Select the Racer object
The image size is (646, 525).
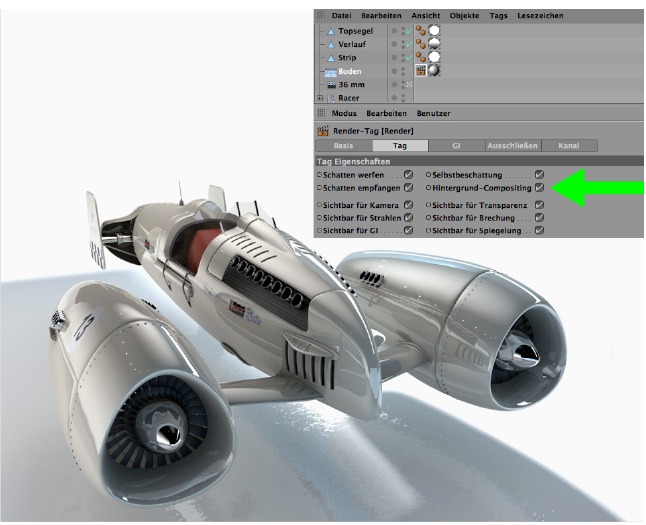click(349, 98)
